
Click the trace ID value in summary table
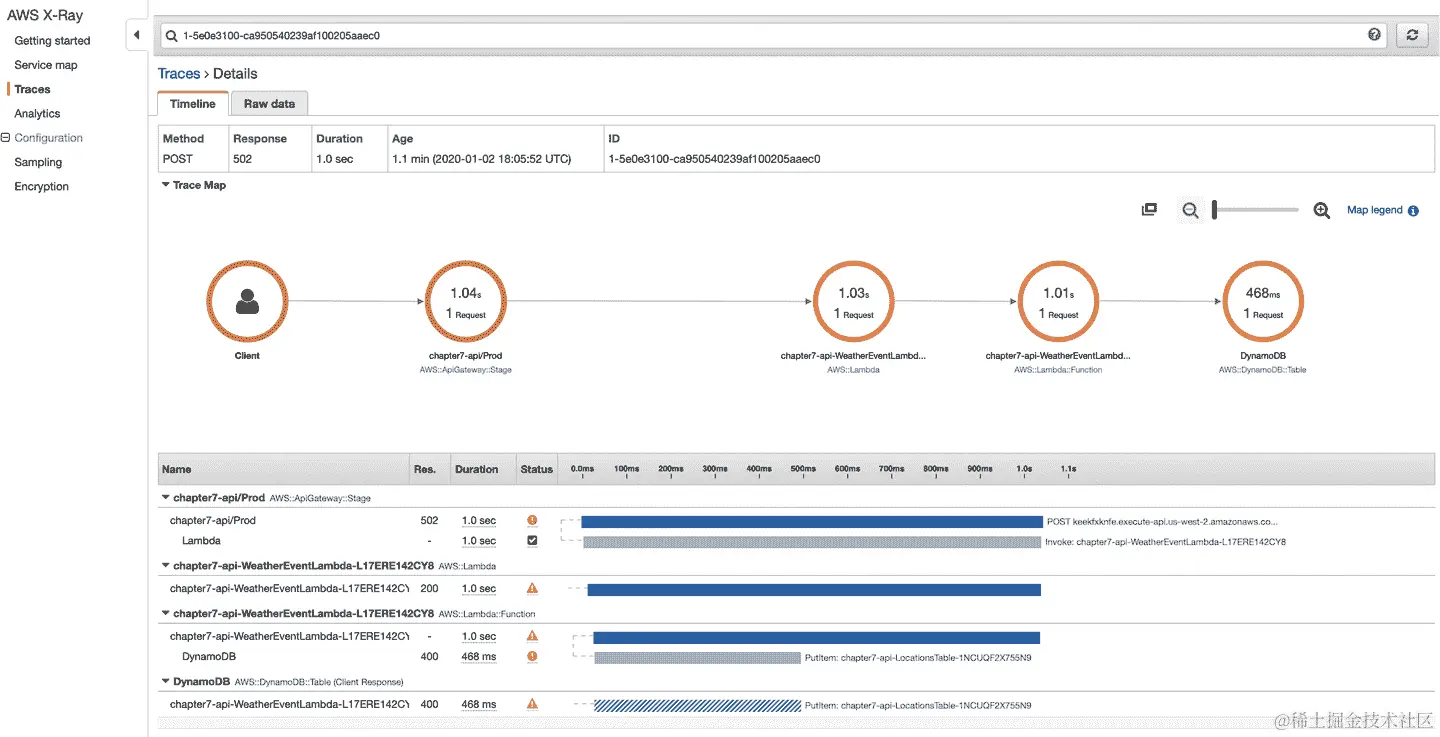714,159
